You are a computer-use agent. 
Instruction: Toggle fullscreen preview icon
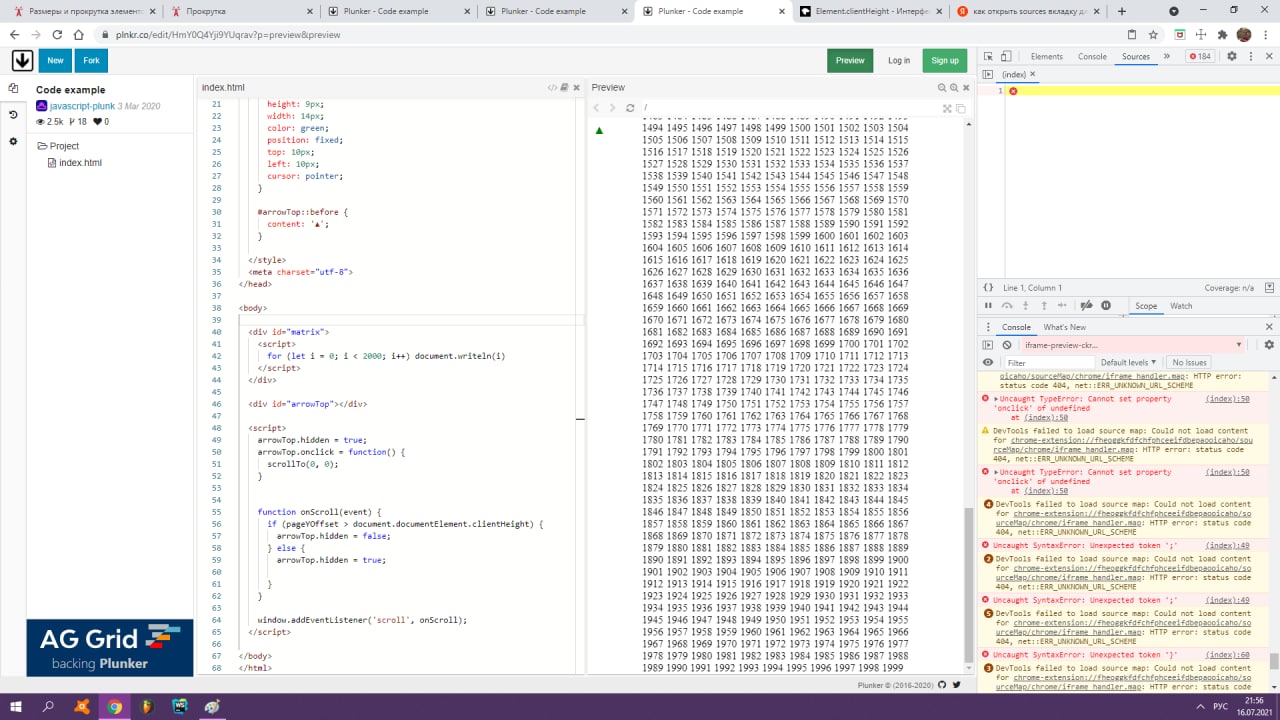coord(949,108)
